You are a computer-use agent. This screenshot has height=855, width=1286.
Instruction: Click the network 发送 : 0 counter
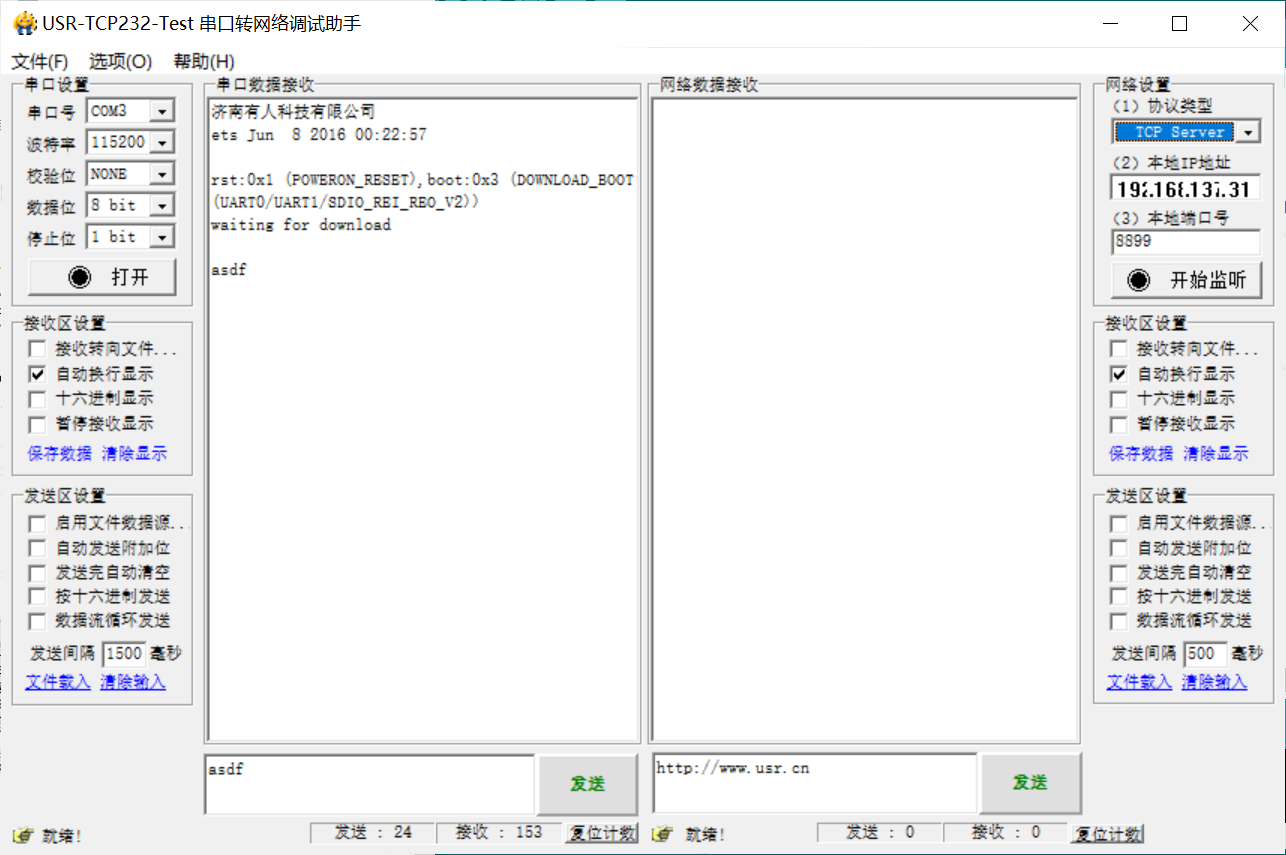click(x=880, y=832)
